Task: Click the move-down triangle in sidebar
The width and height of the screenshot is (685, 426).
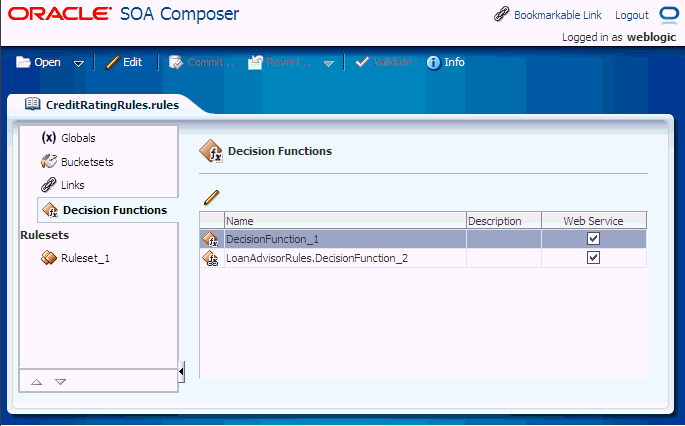Action: pyautogui.click(x=60, y=382)
